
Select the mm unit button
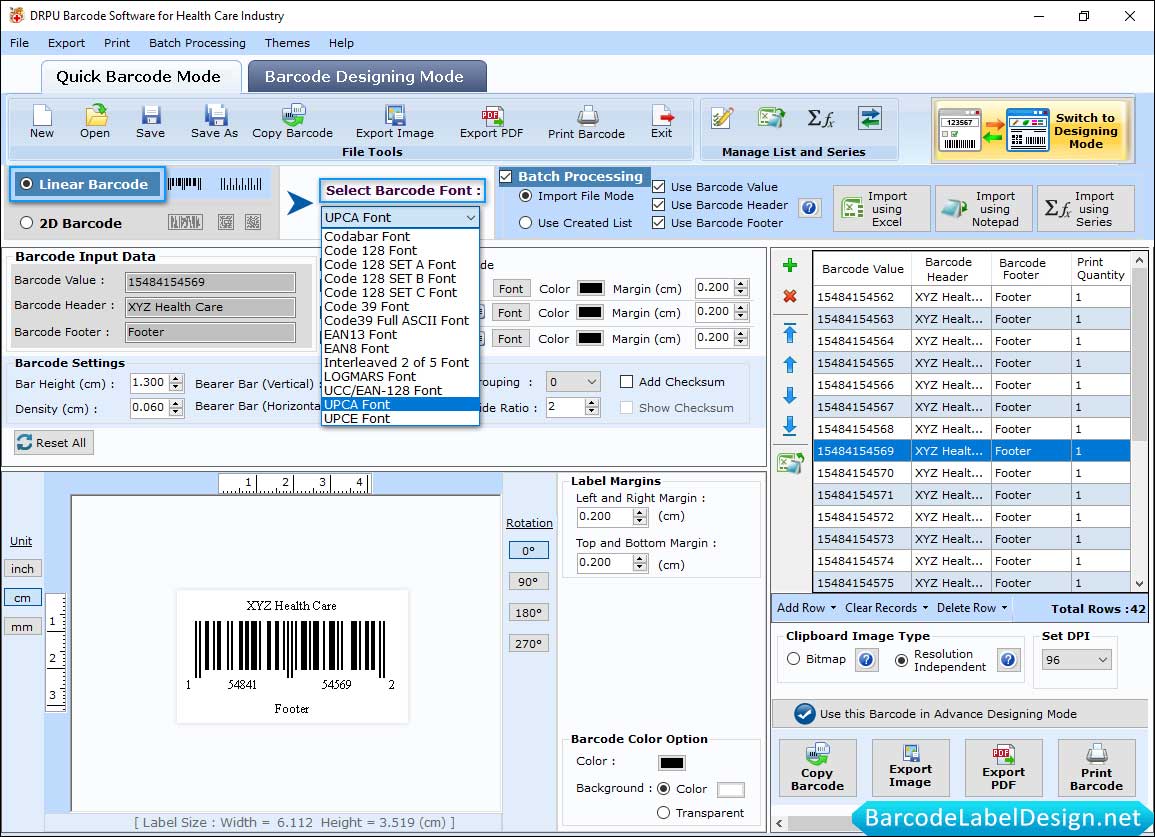click(x=23, y=627)
